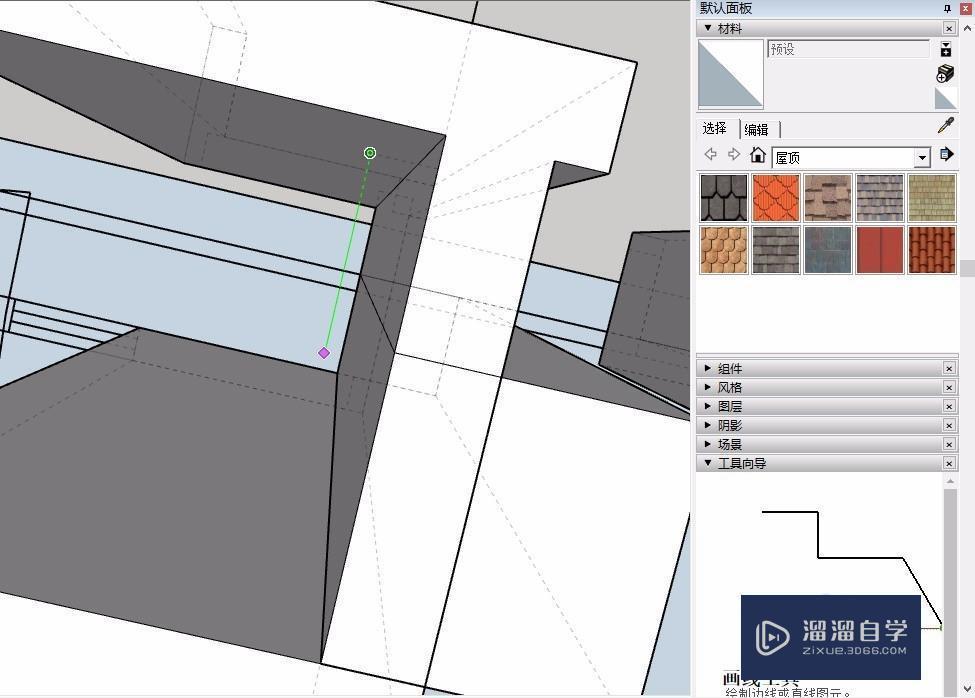The height and width of the screenshot is (698, 975).
Task: Switch to the 选择 tab
Action: pos(715,128)
